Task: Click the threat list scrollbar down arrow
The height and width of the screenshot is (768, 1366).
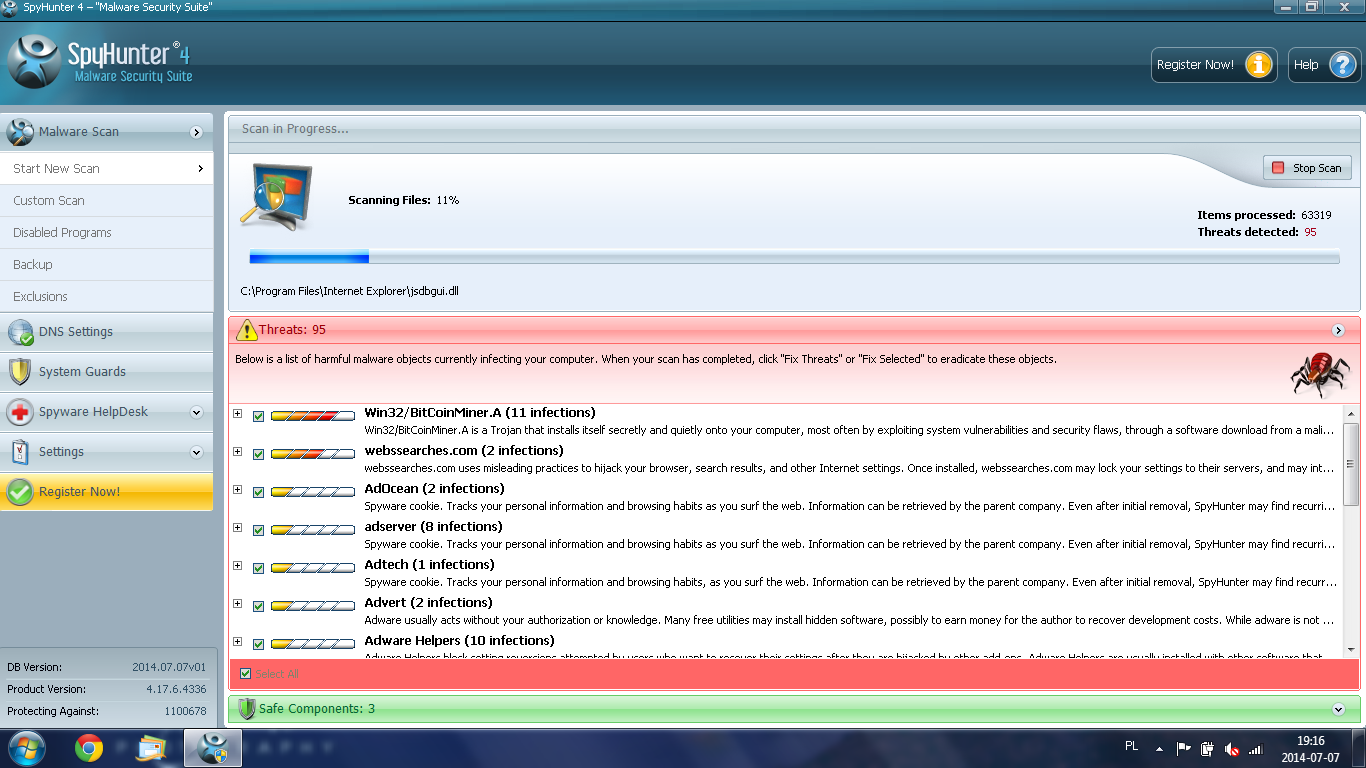Action: pyautogui.click(x=1351, y=650)
